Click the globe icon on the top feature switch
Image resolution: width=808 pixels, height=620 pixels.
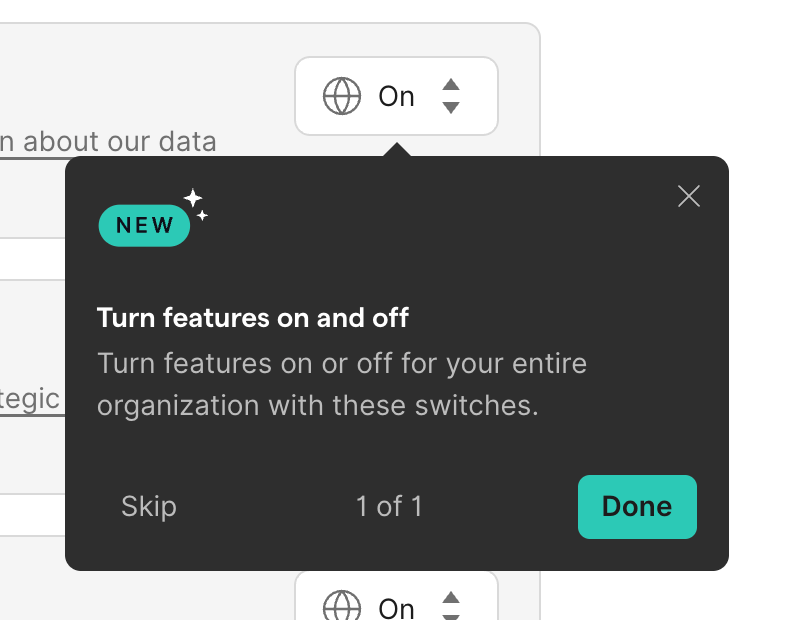tap(343, 96)
